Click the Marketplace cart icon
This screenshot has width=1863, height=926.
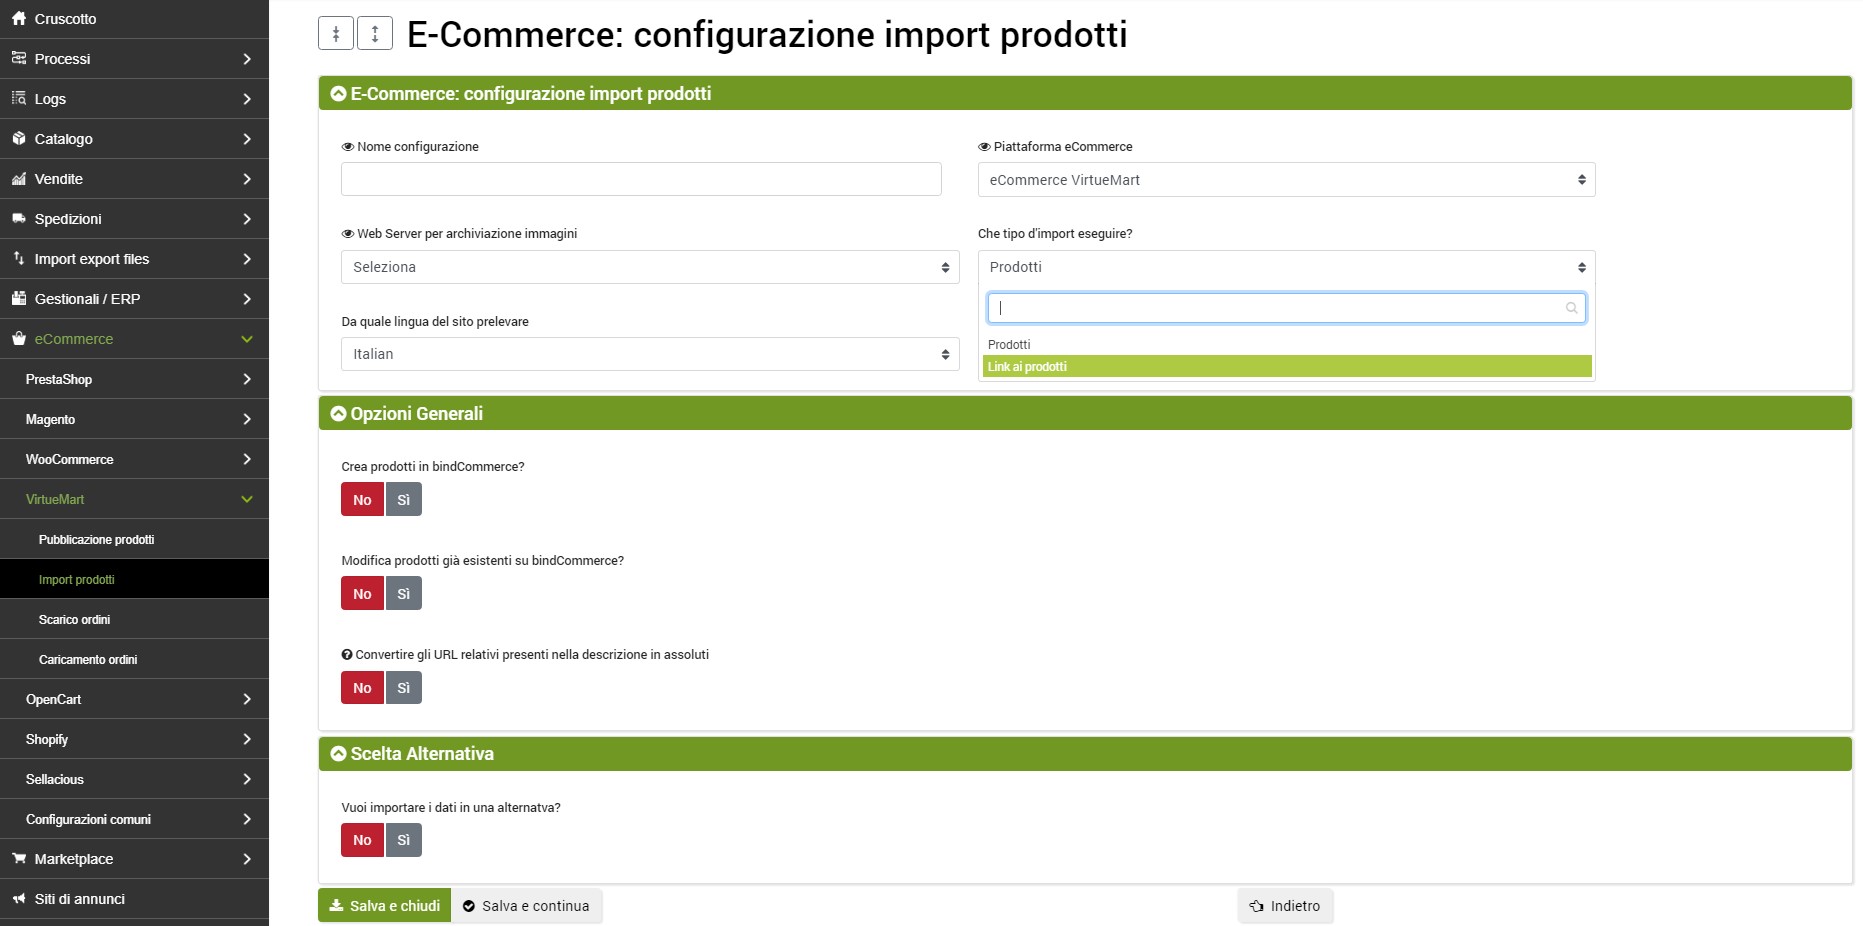click(x=19, y=859)
